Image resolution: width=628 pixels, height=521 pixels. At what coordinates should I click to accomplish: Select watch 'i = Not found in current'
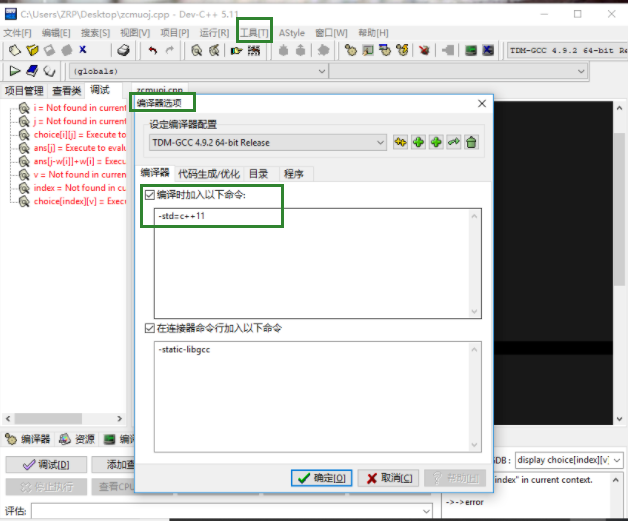tap(80, 108)
